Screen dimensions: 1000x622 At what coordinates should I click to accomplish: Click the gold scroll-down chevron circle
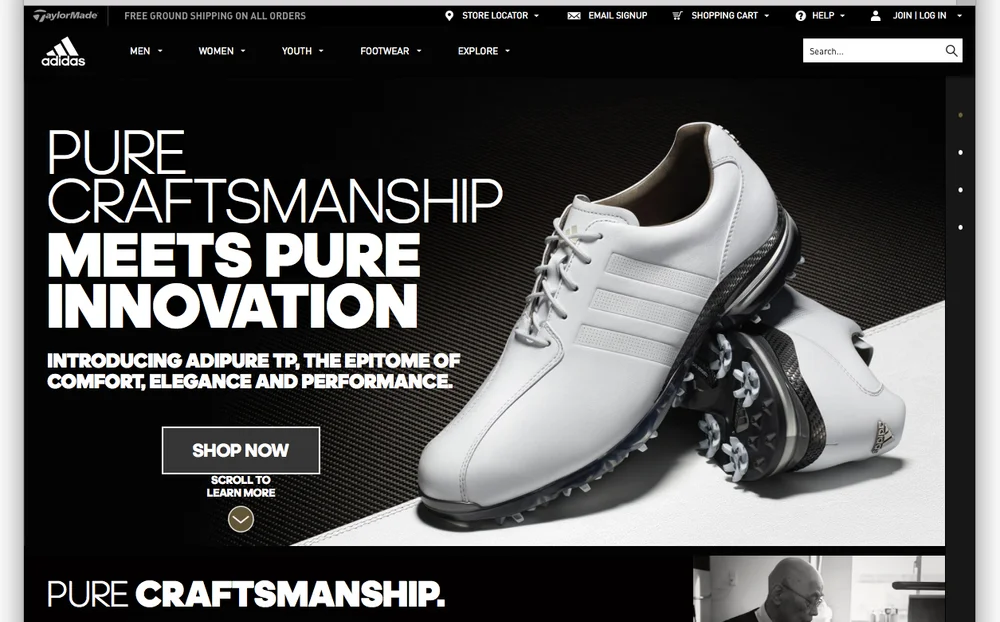(x=241, y=519)
